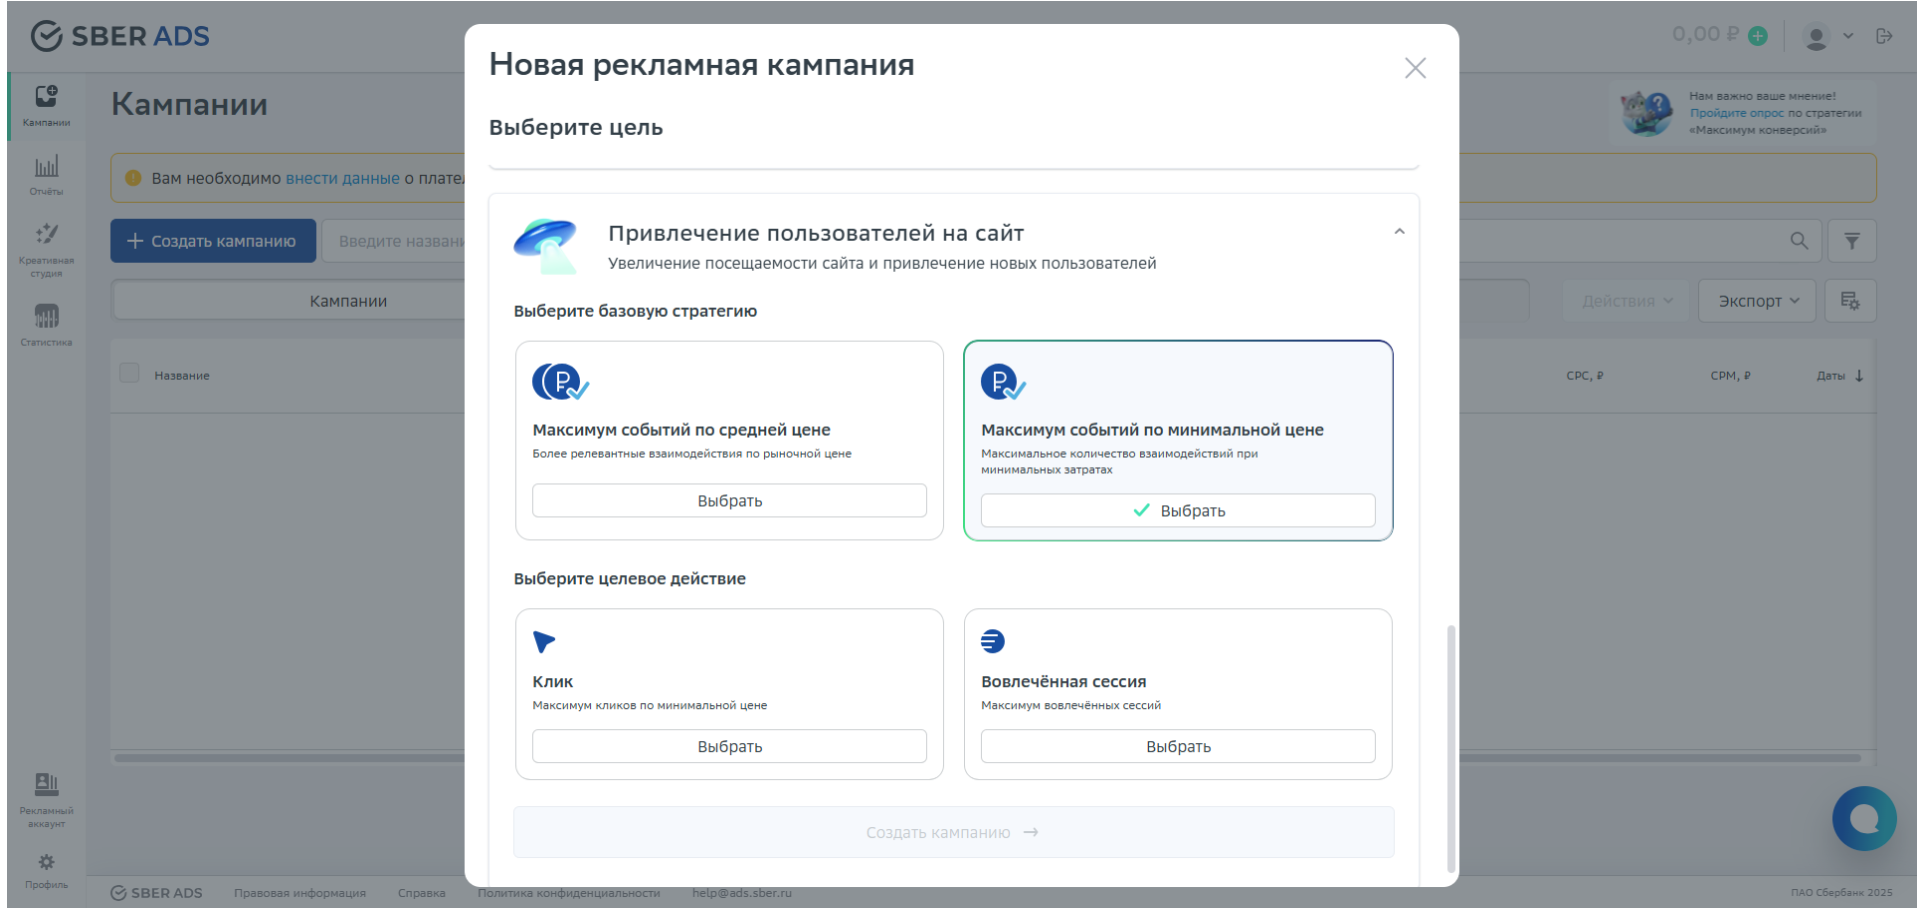Open the Действия dropdown

pos(1623,300)
